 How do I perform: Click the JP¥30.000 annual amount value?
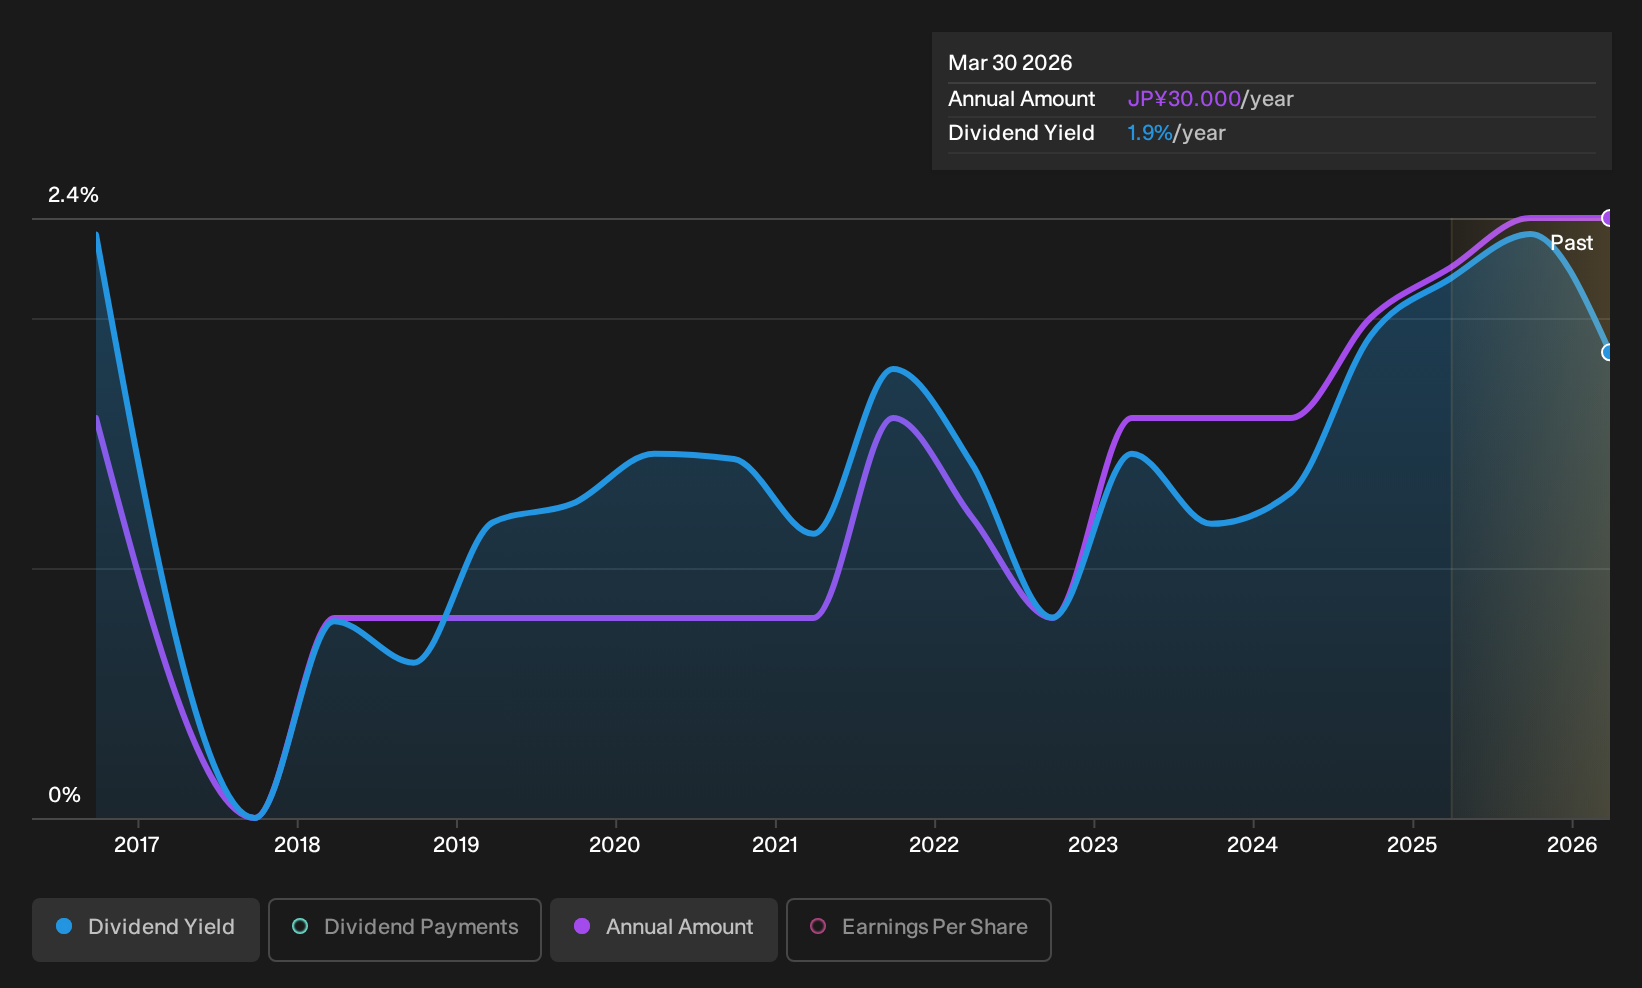1184,99
